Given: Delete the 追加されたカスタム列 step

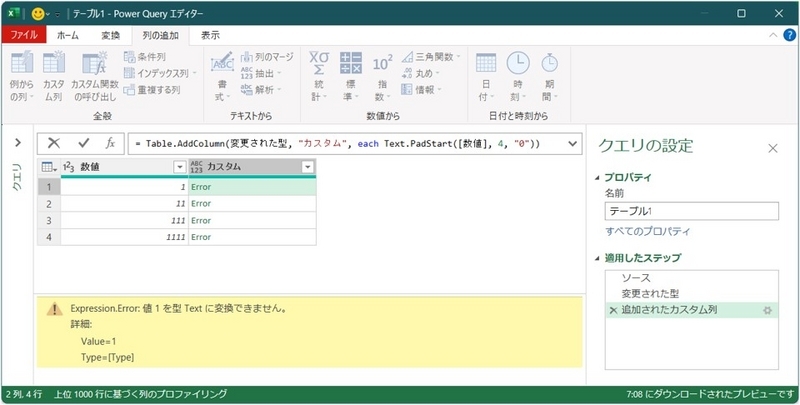Looking at the screenshot, I should (x=613, y=310).
